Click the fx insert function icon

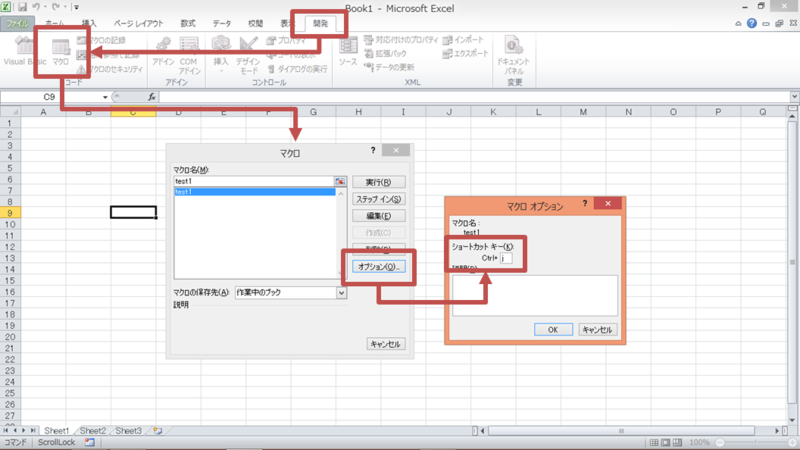[x=152, y=97]
